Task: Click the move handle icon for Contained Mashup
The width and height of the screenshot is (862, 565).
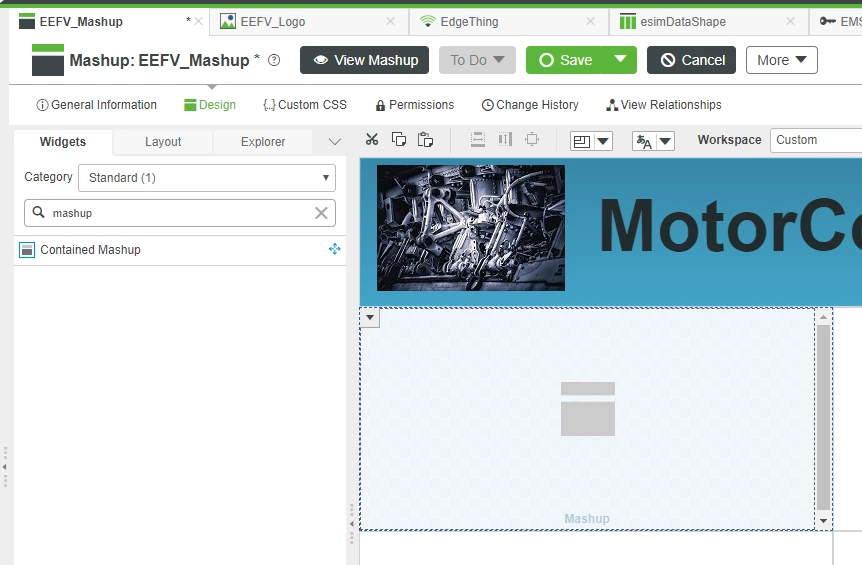Action: 334,249
